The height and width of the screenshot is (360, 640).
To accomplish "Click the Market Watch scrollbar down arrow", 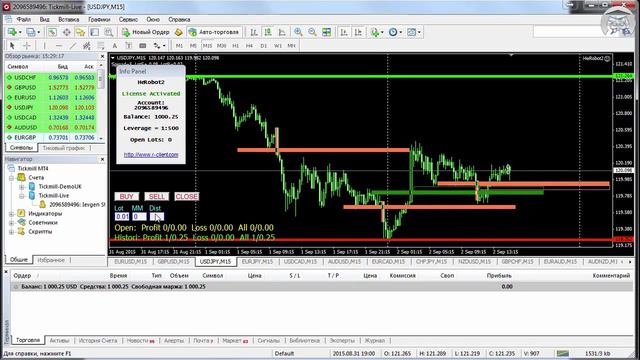I will coord(101,138).
